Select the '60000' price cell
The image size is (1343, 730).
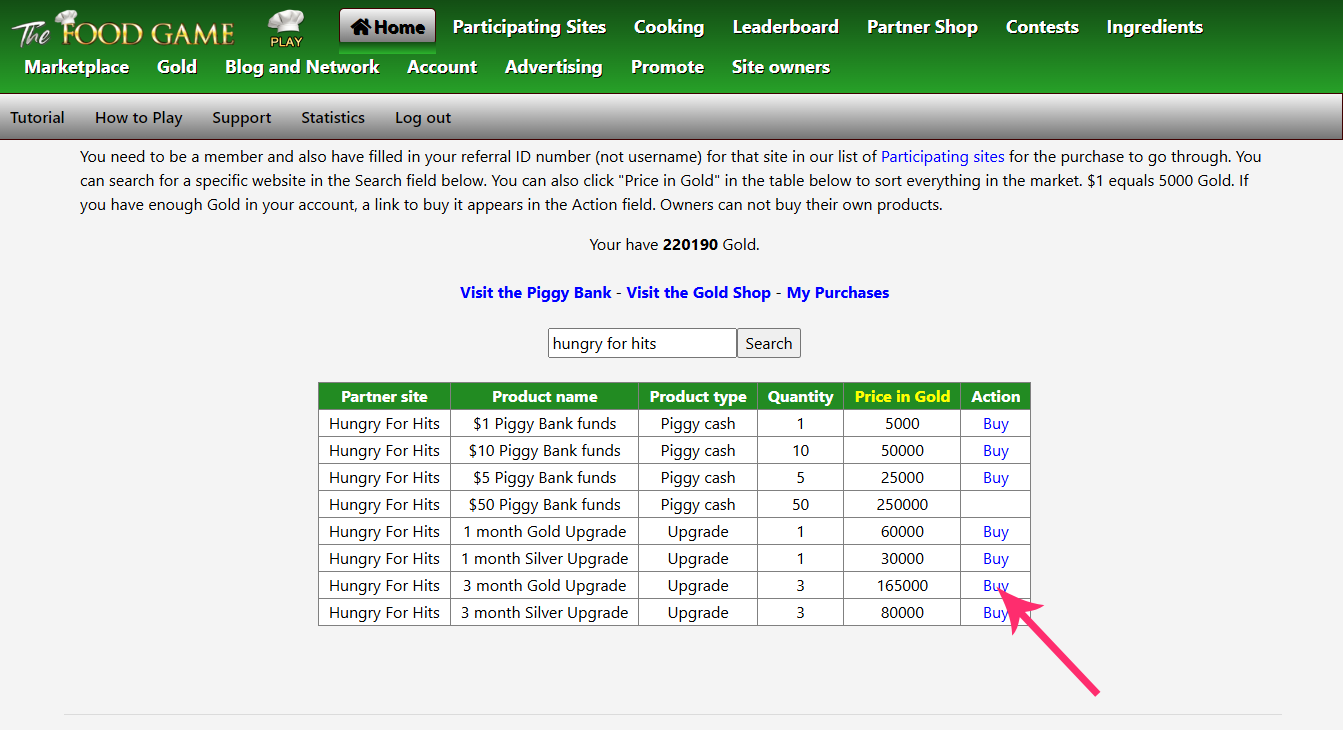pyautogui.click(x=902, y=532)
